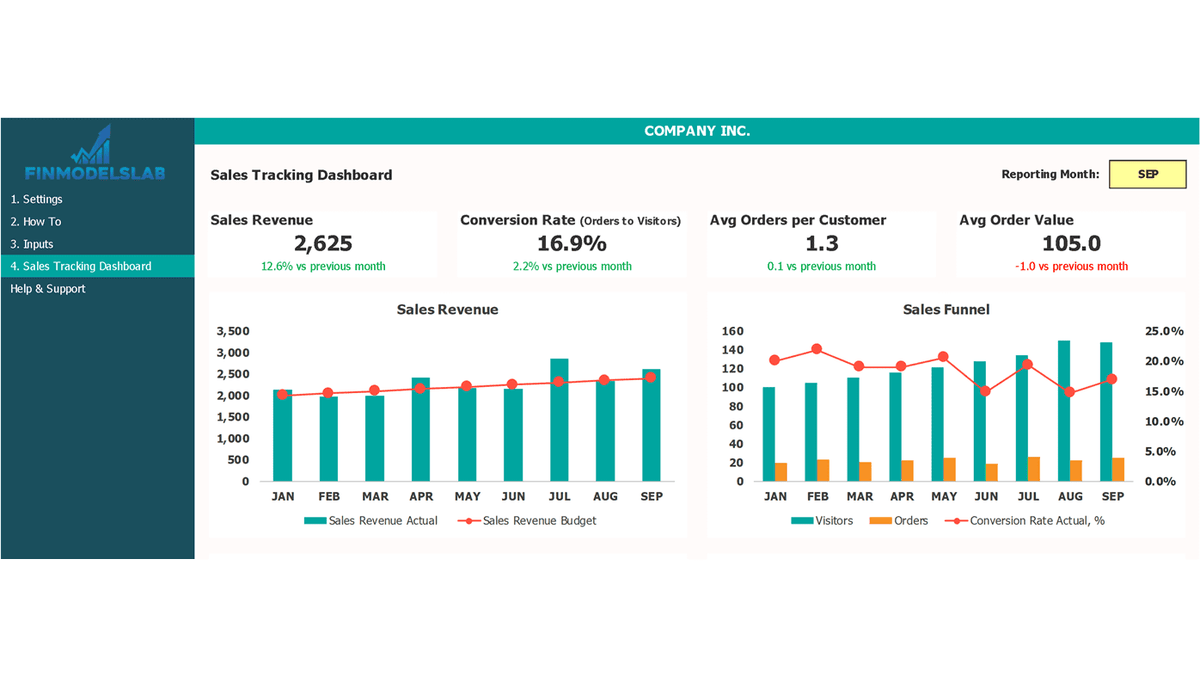The image size is (1200, 676).
Task: Click the Sales Tracking Dashboard heading
Action: click(x=301, y=175)
